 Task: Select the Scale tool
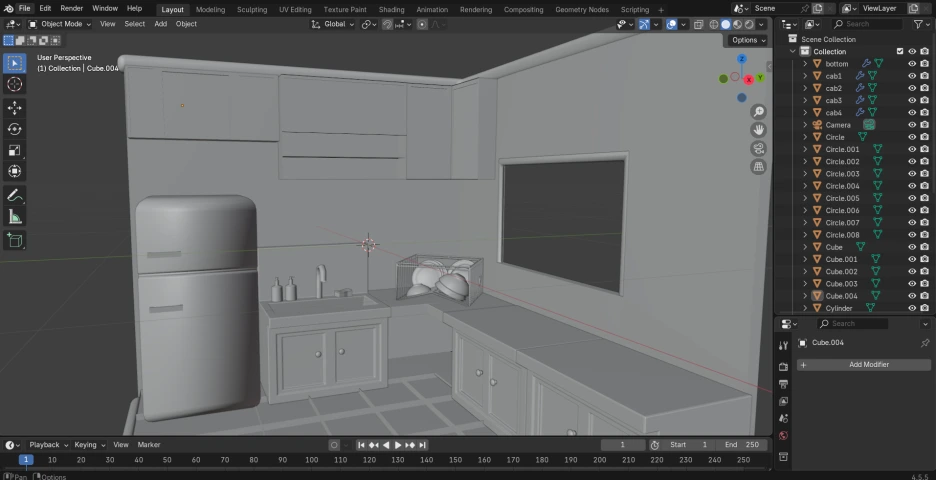click(x=15, y=150)
